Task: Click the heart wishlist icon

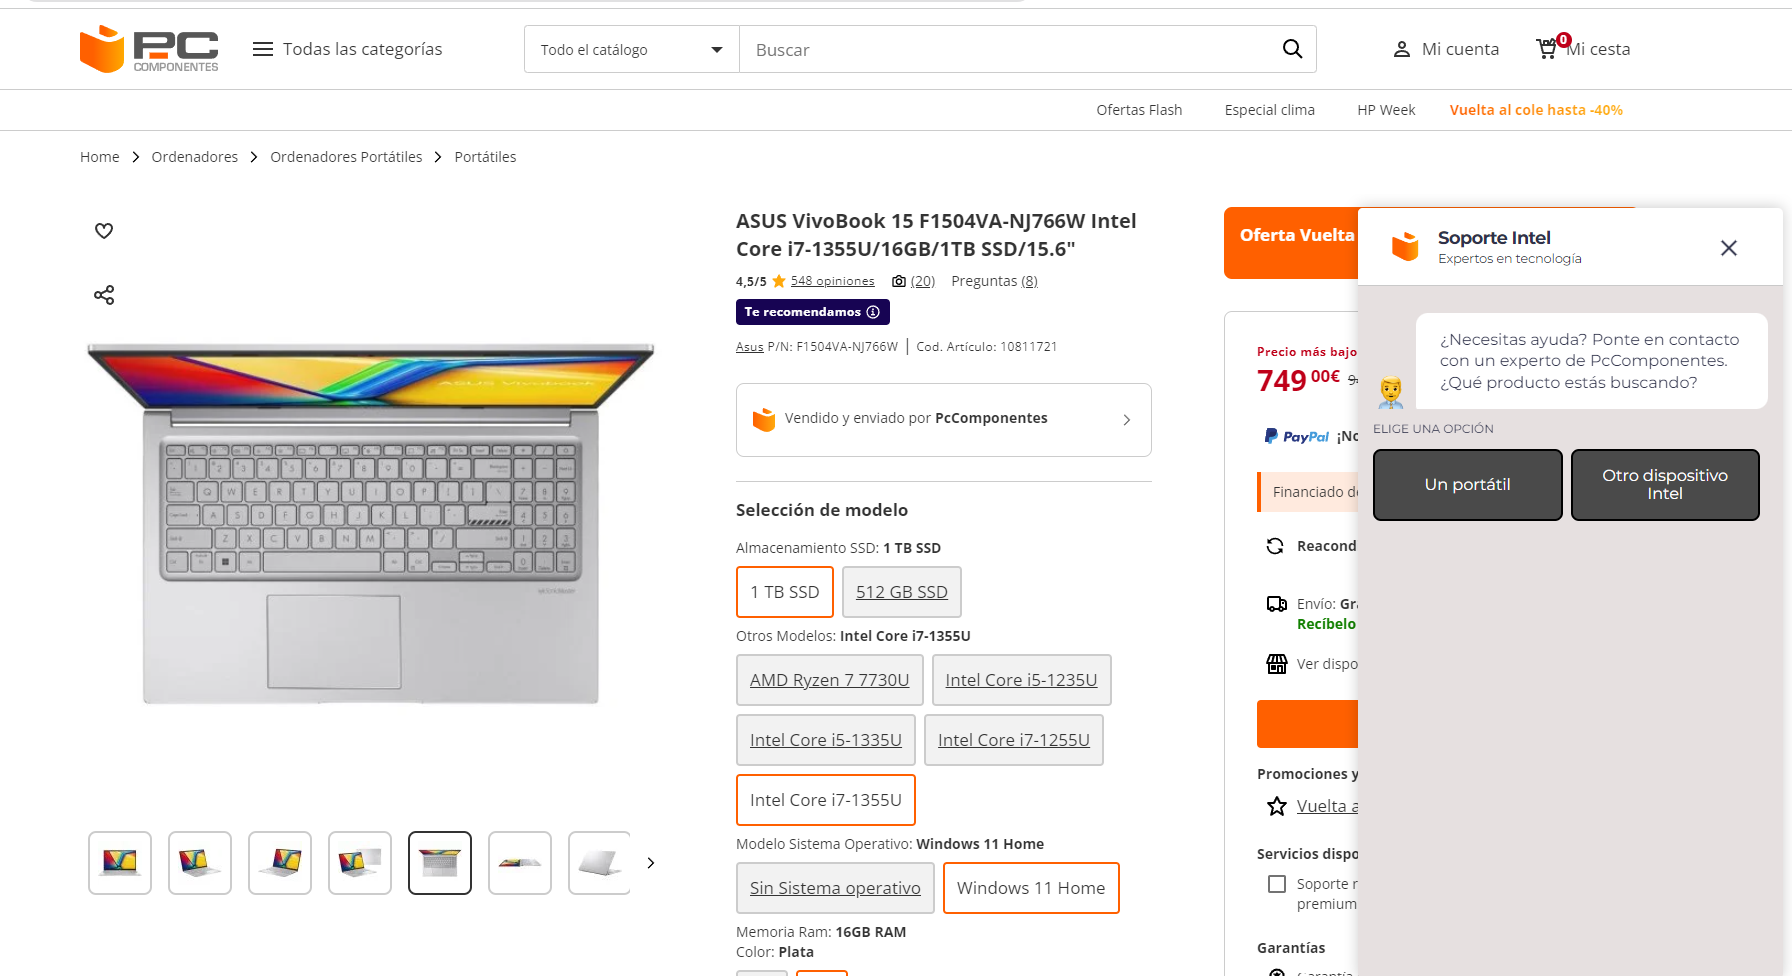Action: [104, 231]
